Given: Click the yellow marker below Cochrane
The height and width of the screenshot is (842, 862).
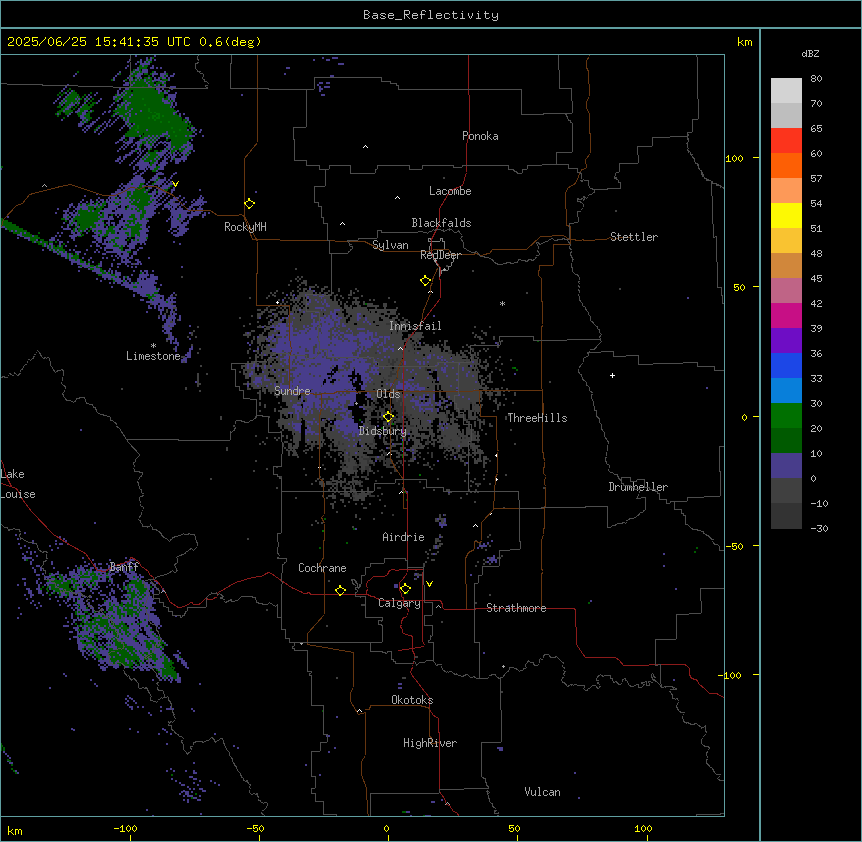Looking at the screenshot, I should point(340,591).
